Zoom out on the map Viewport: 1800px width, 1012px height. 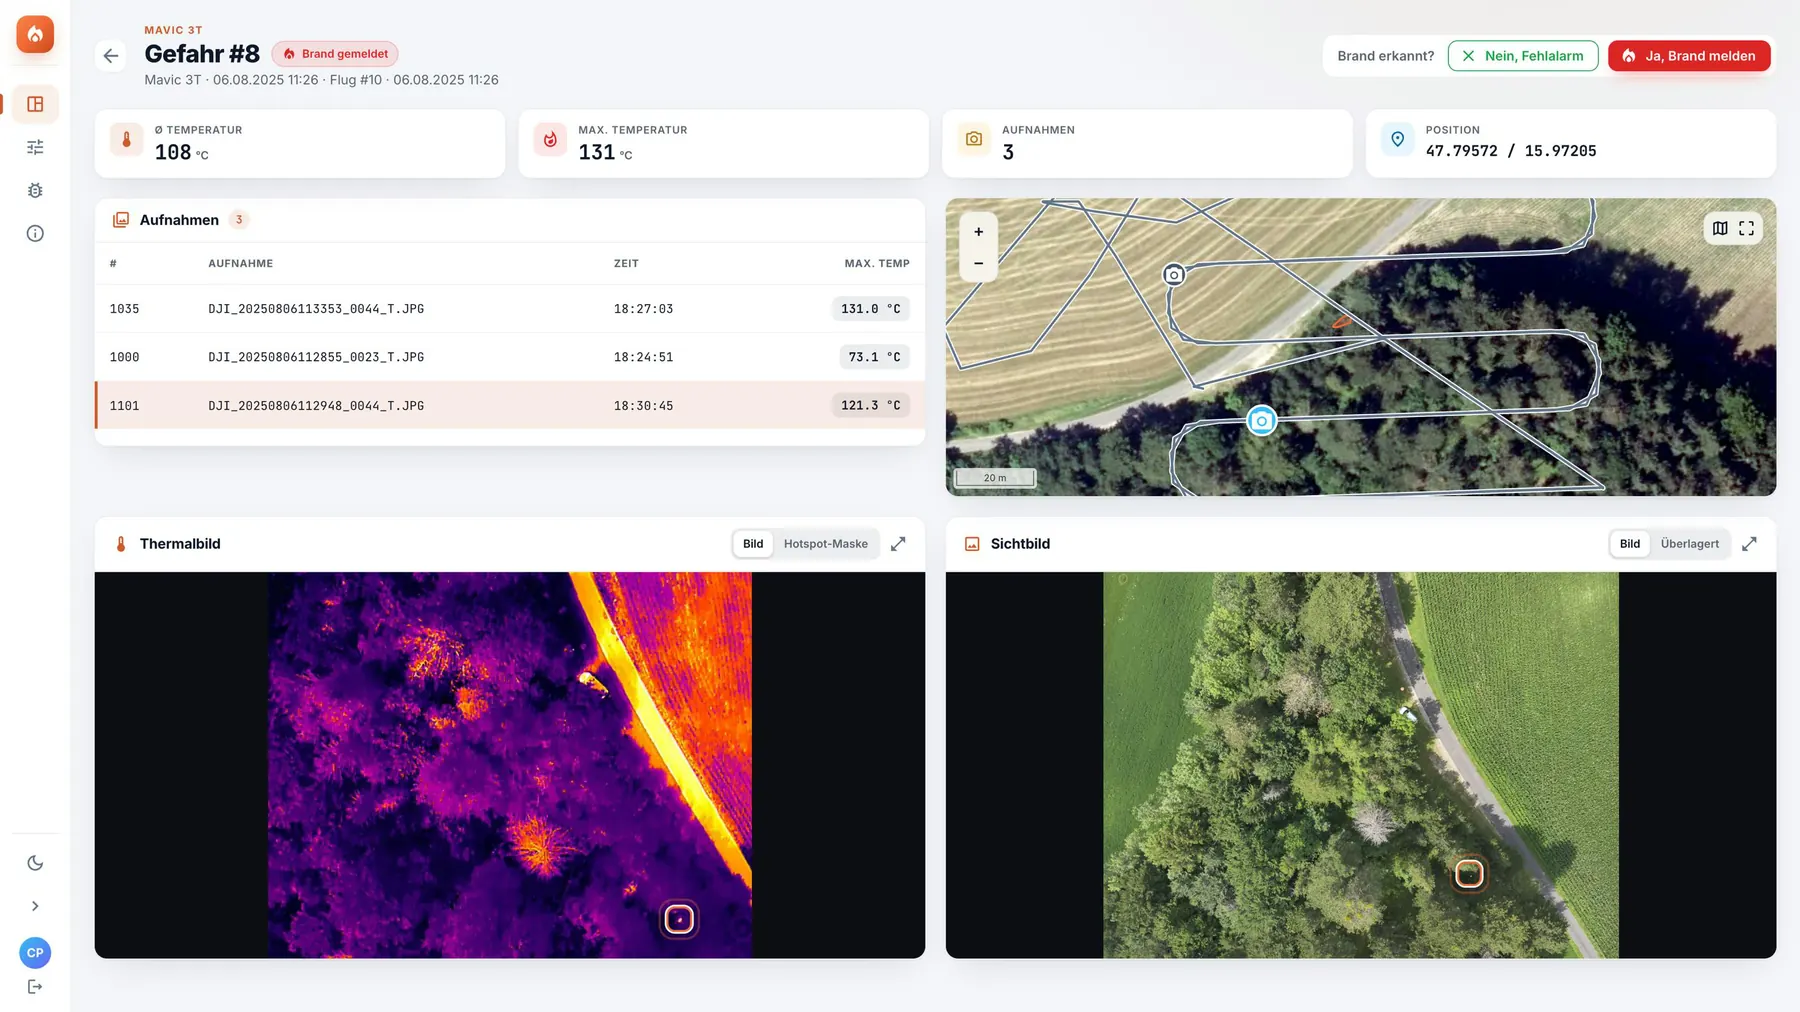(x=979, y=264)
